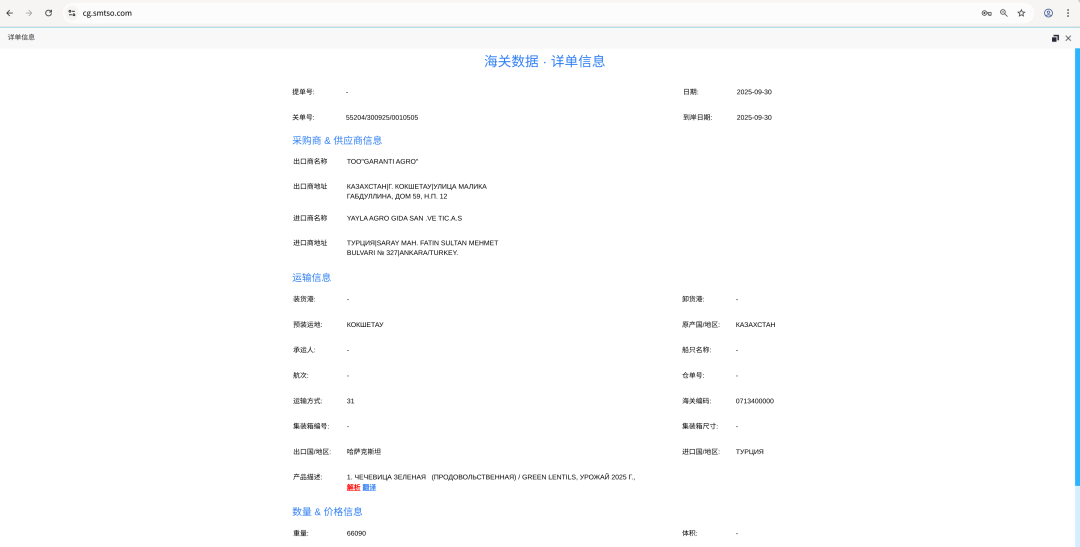Close the 详单信息 detail panel

click(x=1068, y=39)
